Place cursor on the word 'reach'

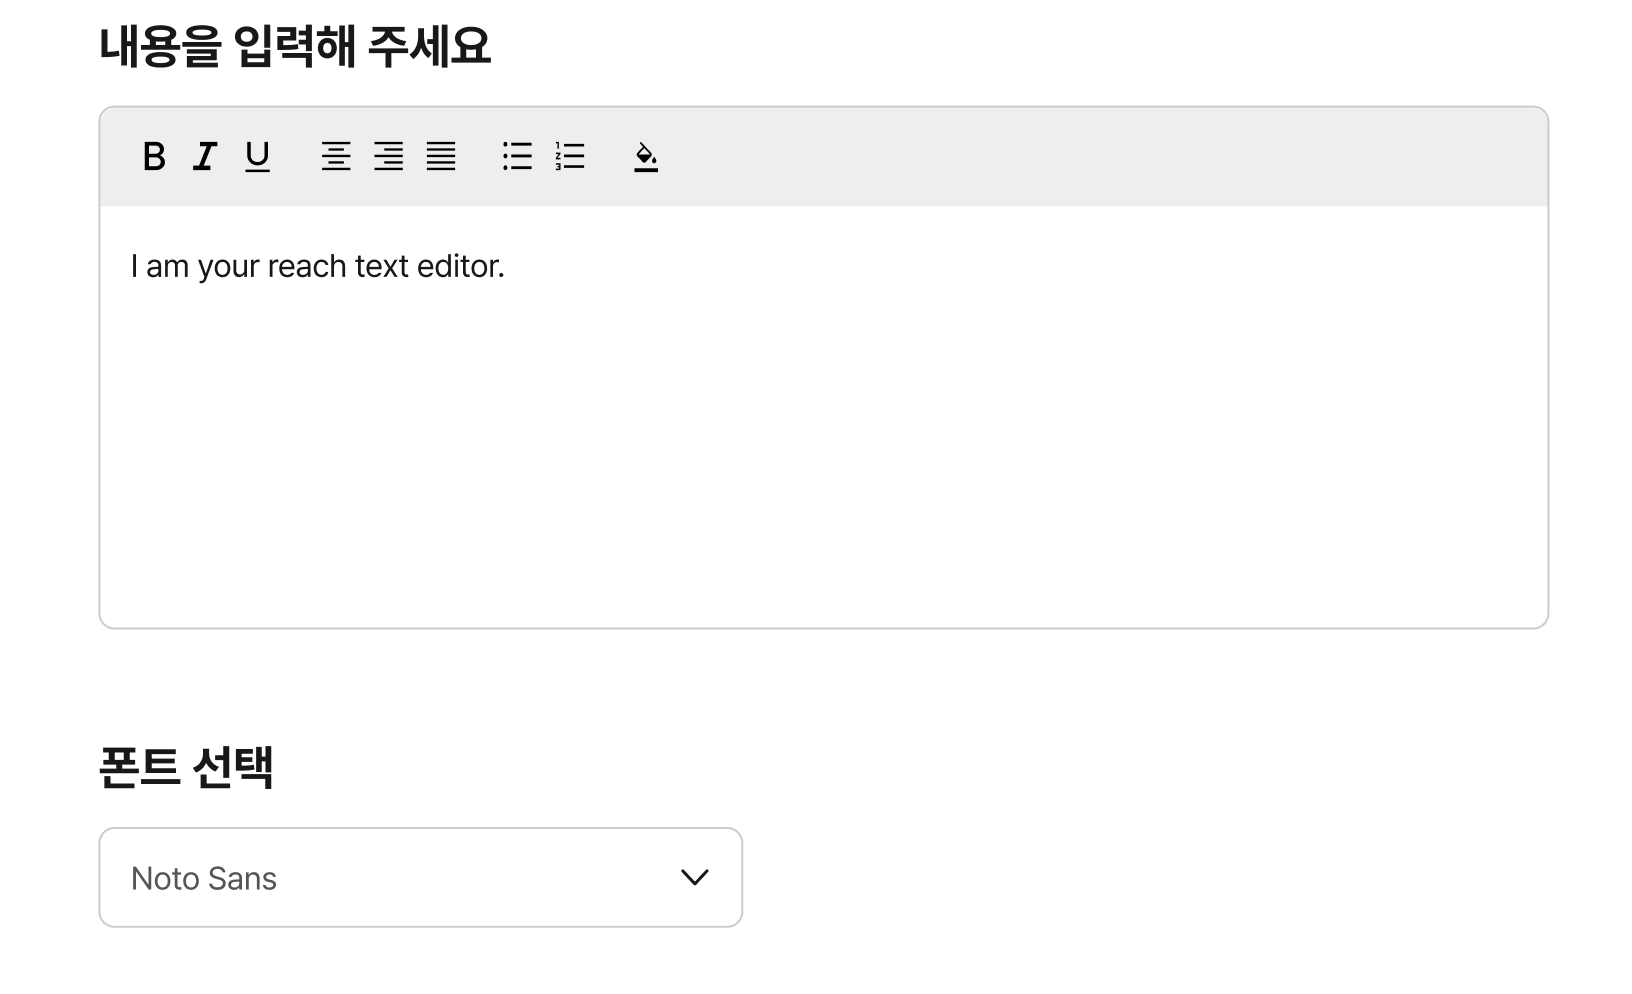point(305,266)
